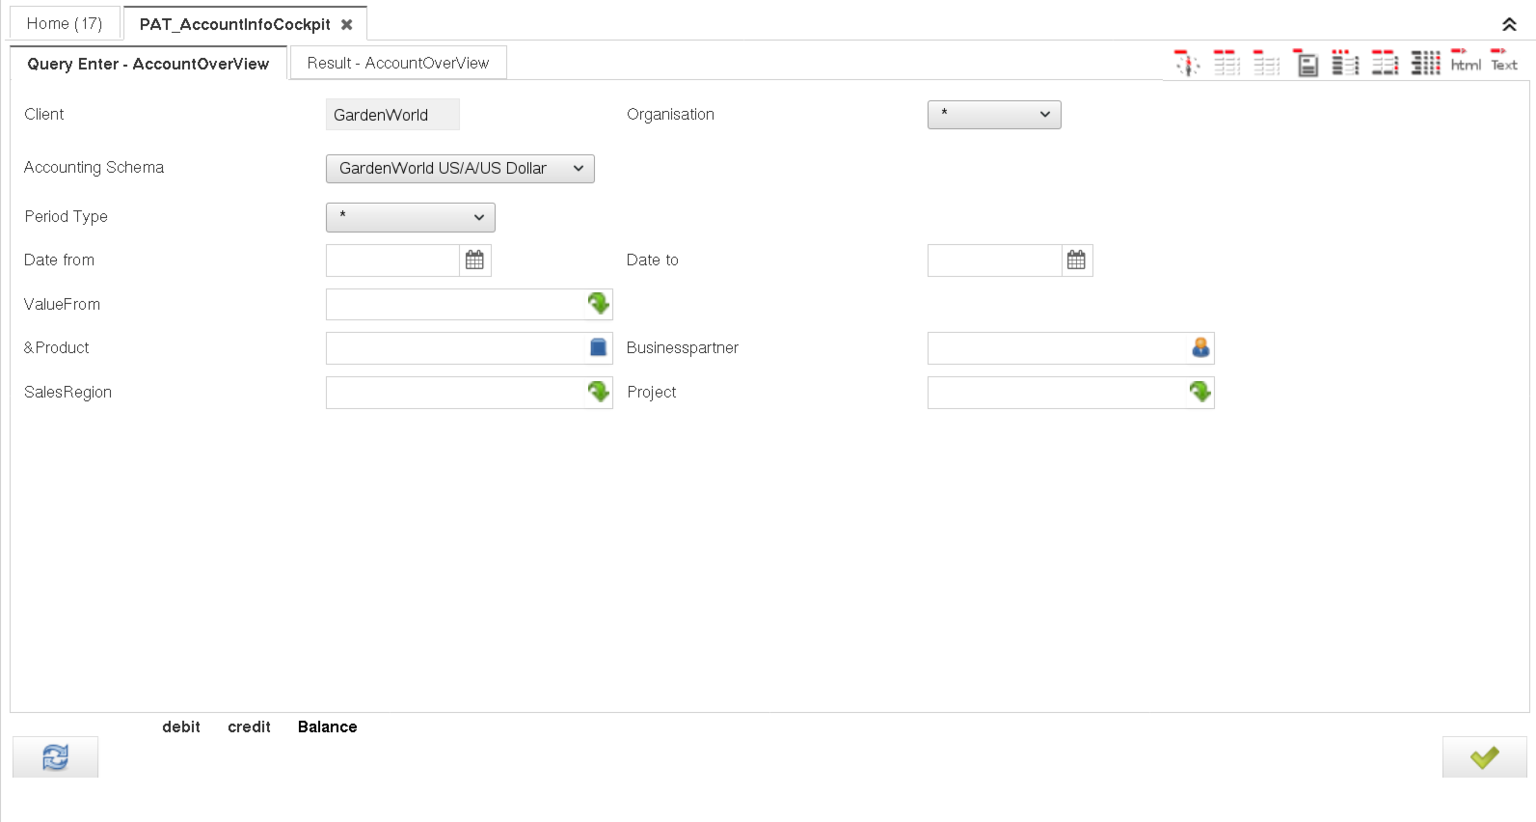
Task: Open the Date from calendar picker
Action: 475,260
